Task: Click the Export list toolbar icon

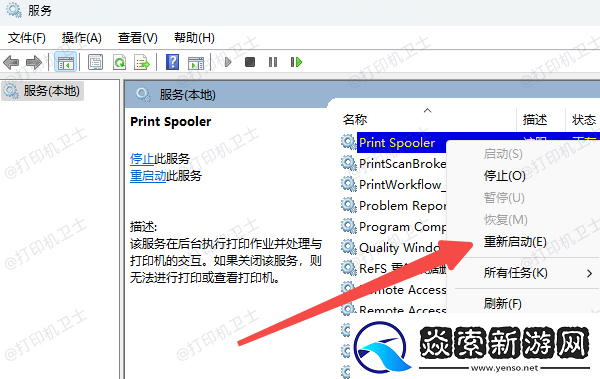Action: [x=142, y=62]
